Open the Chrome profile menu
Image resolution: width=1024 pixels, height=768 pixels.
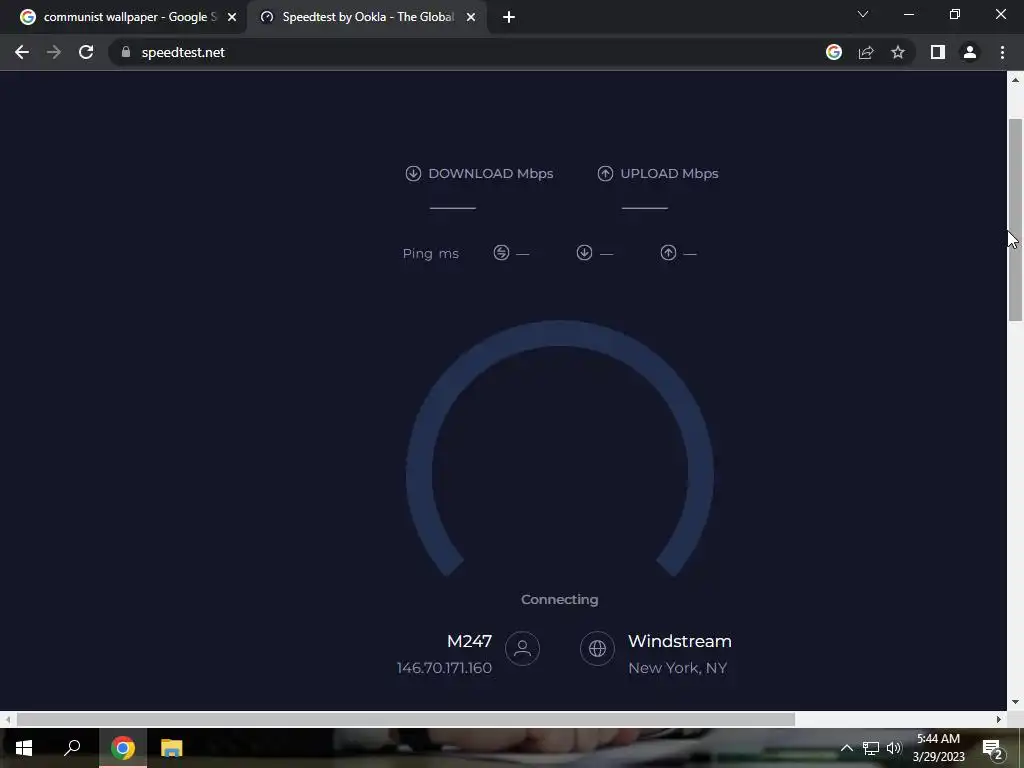pyautogui.click(x=970, y=52)
